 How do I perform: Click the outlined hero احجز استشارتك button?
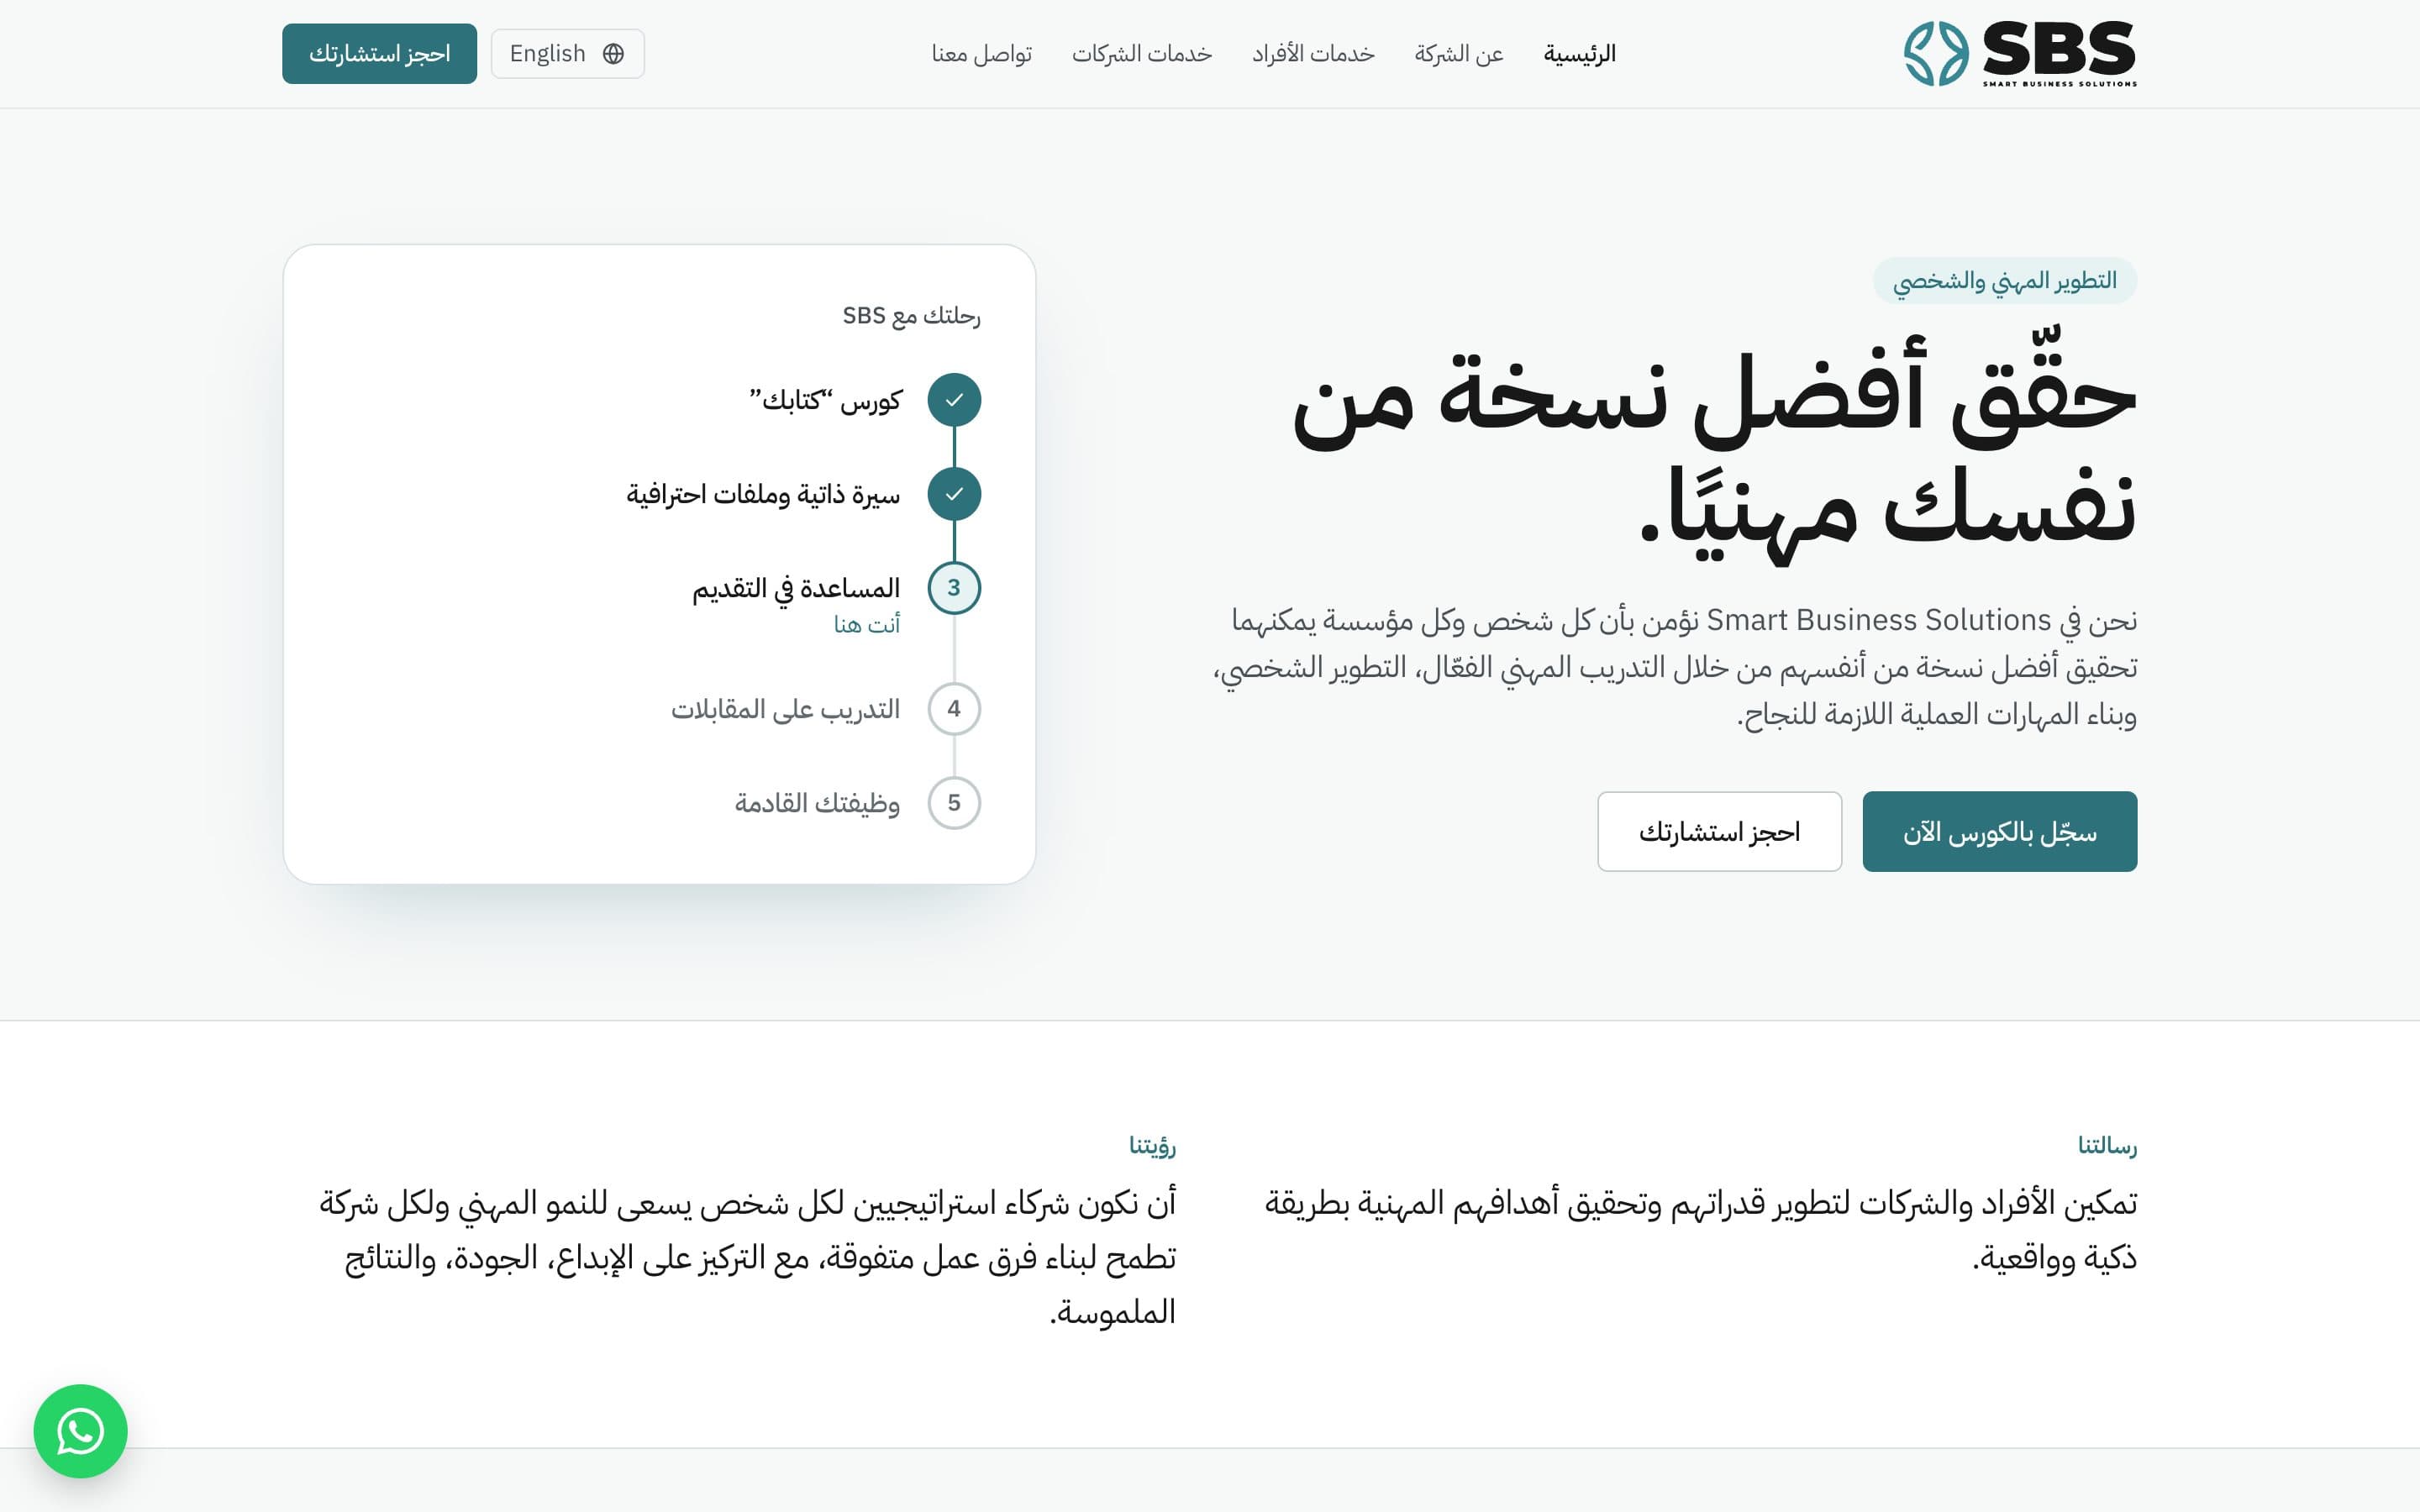pos(1720,832)
